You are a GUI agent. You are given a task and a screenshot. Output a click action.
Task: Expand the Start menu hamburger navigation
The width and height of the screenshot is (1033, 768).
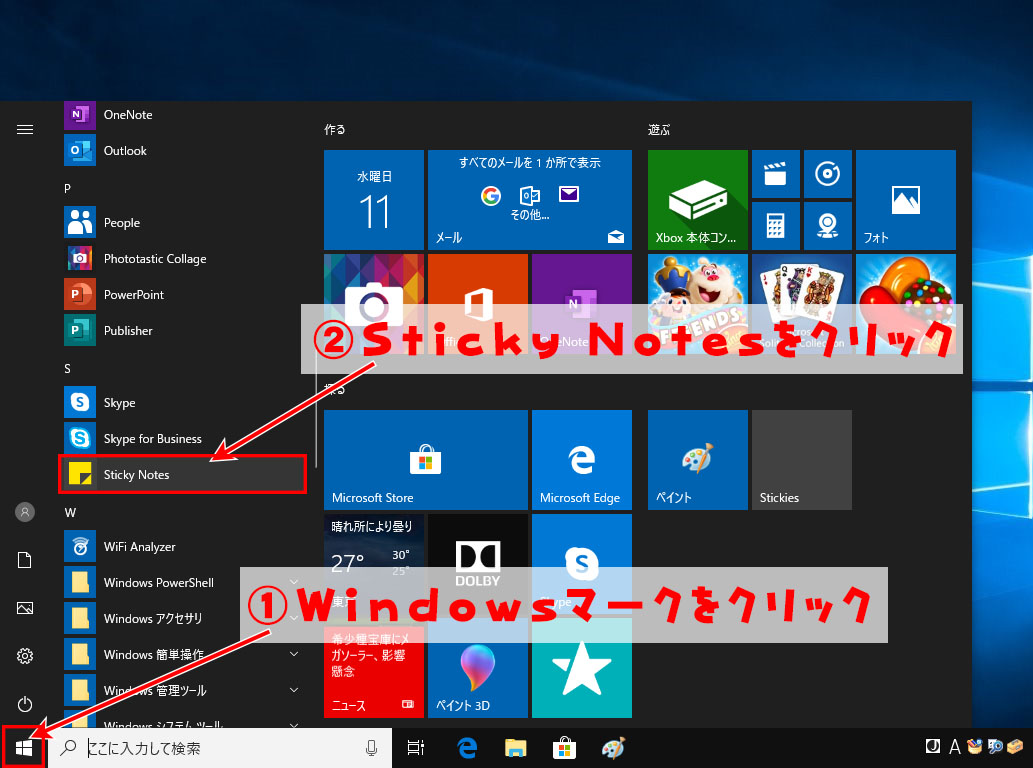pos(25,130)
